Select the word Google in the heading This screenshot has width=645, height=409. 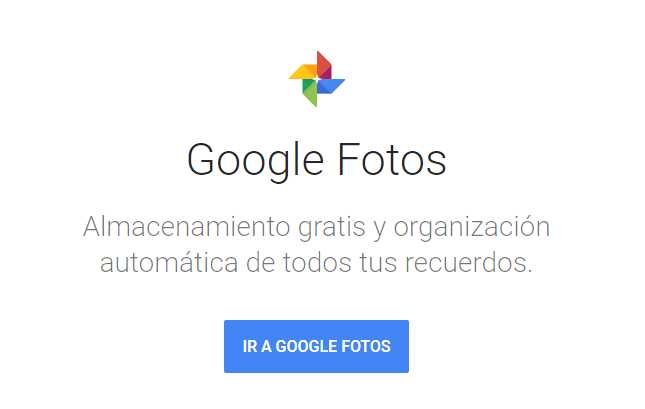[255, 162]
